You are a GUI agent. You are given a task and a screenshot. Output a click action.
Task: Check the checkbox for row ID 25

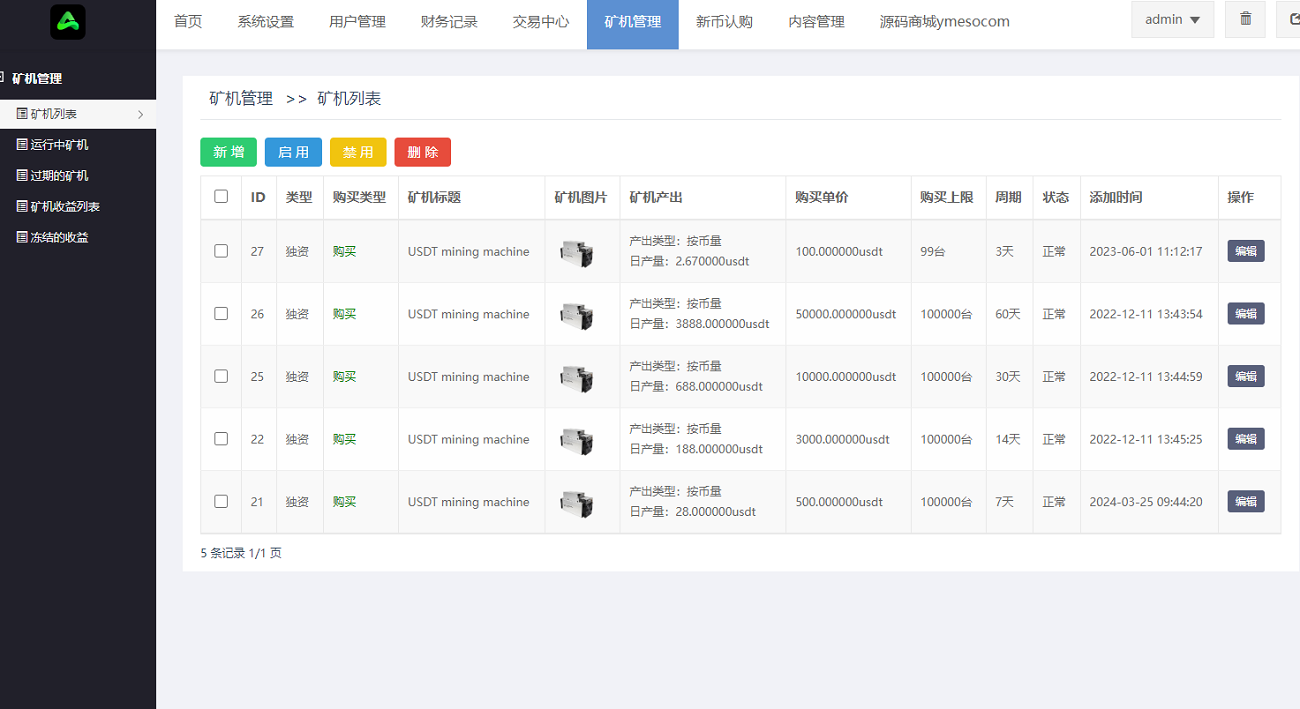coord(221,376)
